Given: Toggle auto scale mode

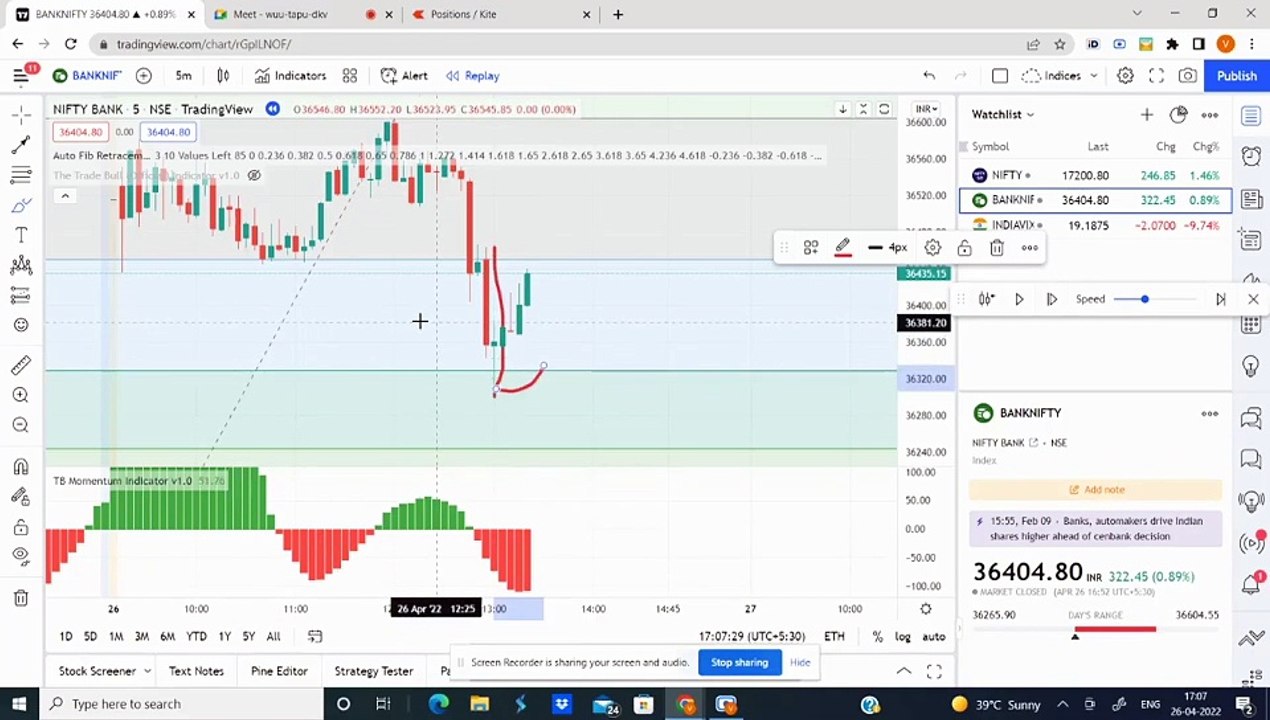Looking at the screenshot, I should pyautogui.click(x=933, y=637).
